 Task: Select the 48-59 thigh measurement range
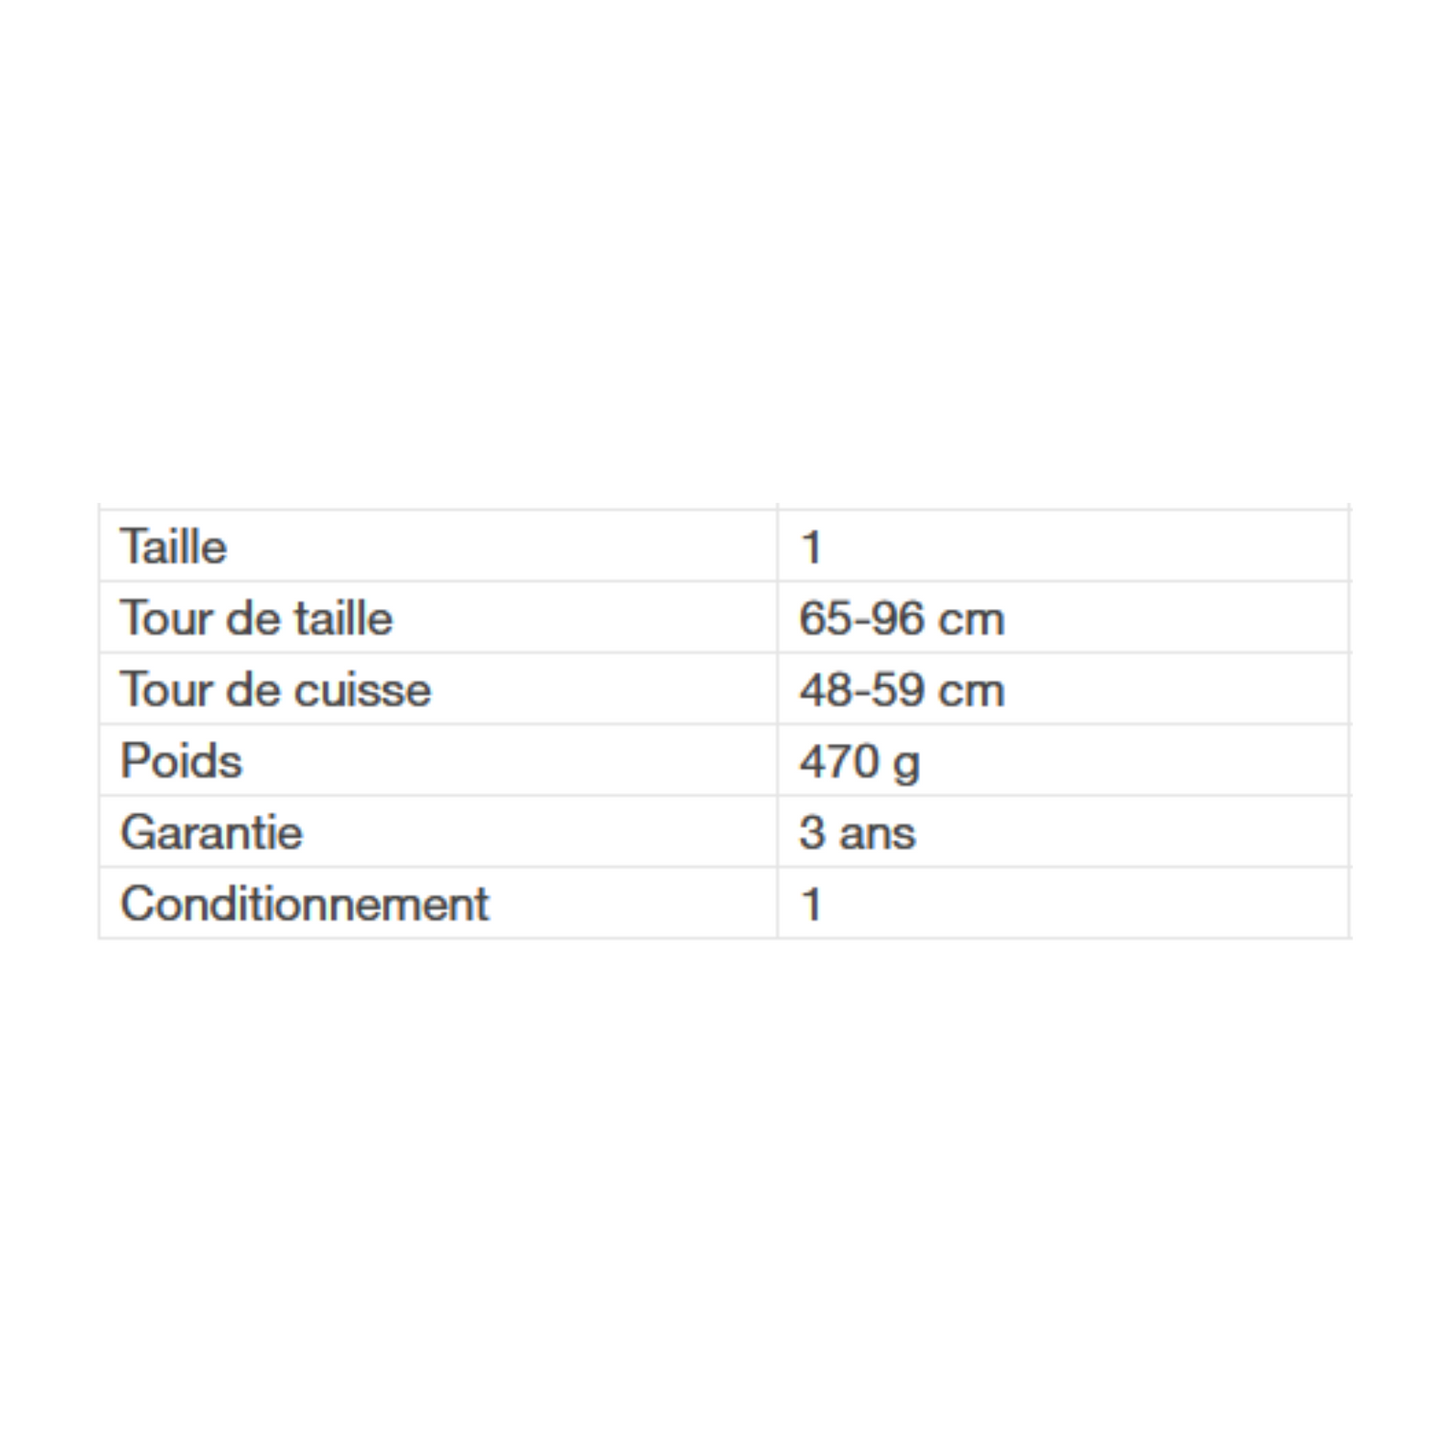coord(860,690)
